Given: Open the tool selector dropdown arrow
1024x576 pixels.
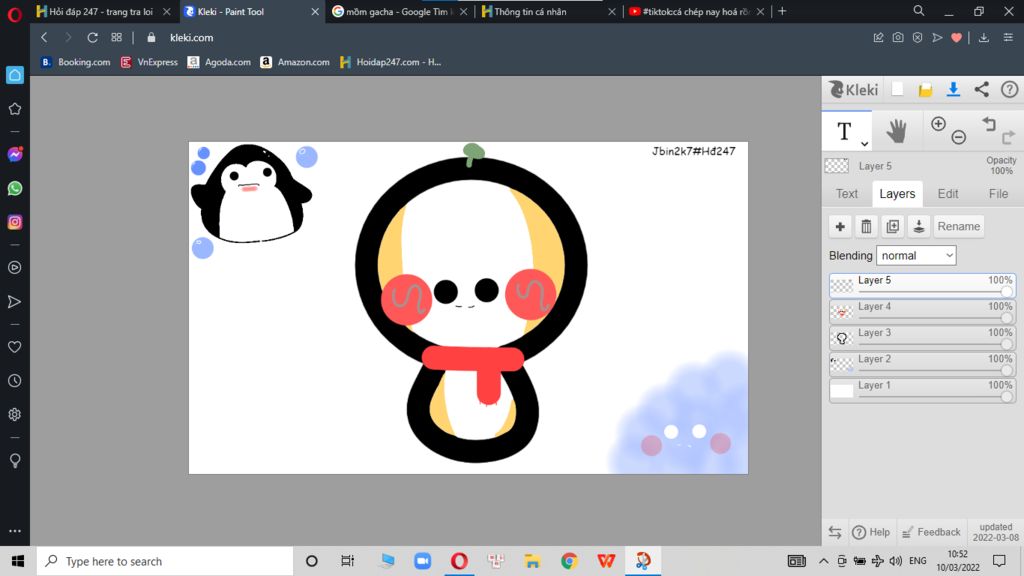Looking at the screenshot, I should 864,144.
